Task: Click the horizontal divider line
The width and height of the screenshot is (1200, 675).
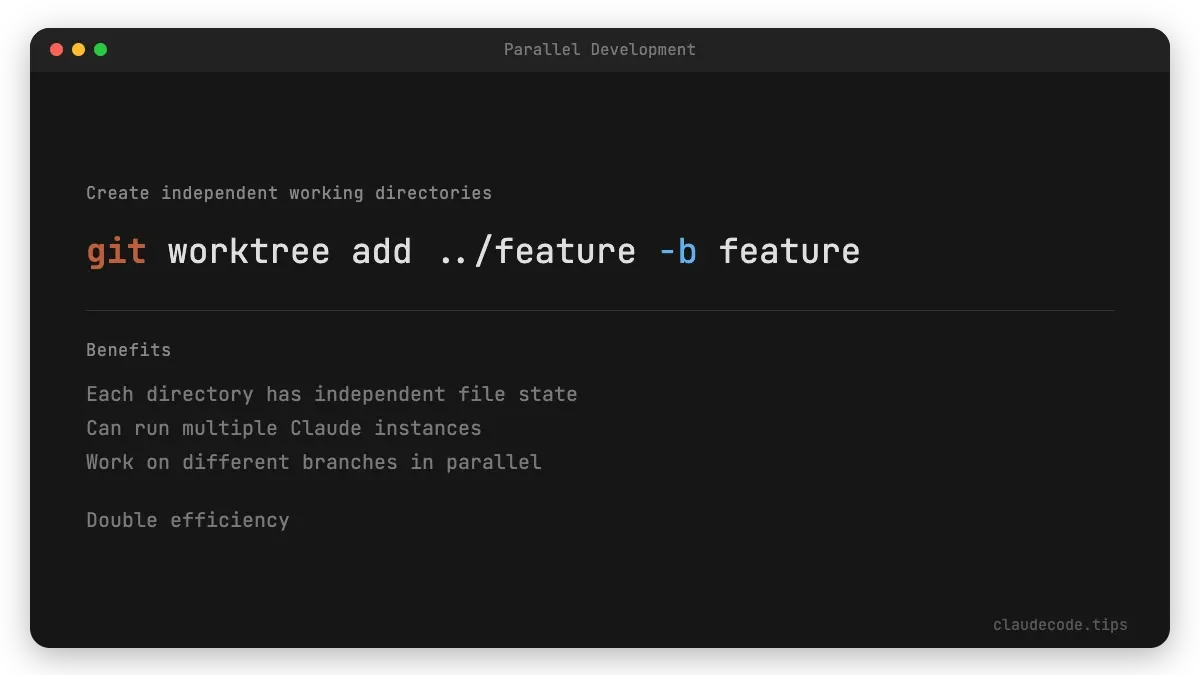Action: click(600, 308)
